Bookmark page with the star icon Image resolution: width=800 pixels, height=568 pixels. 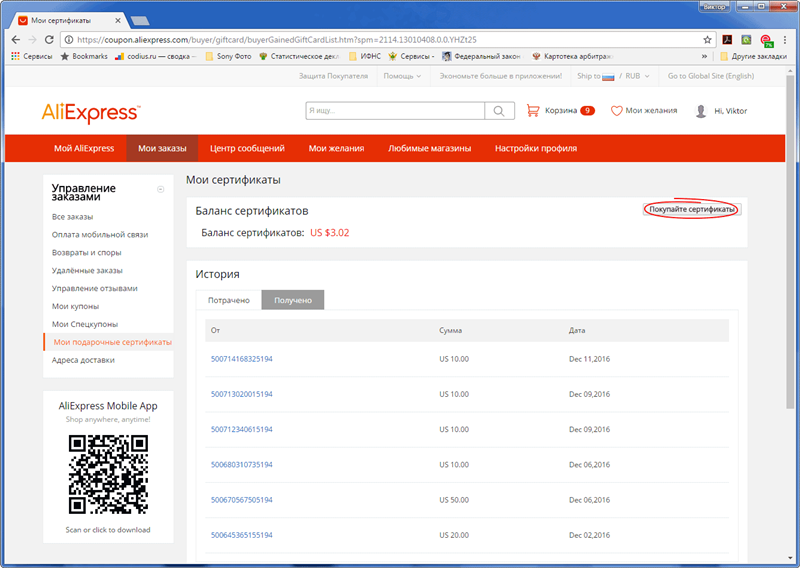707,39
